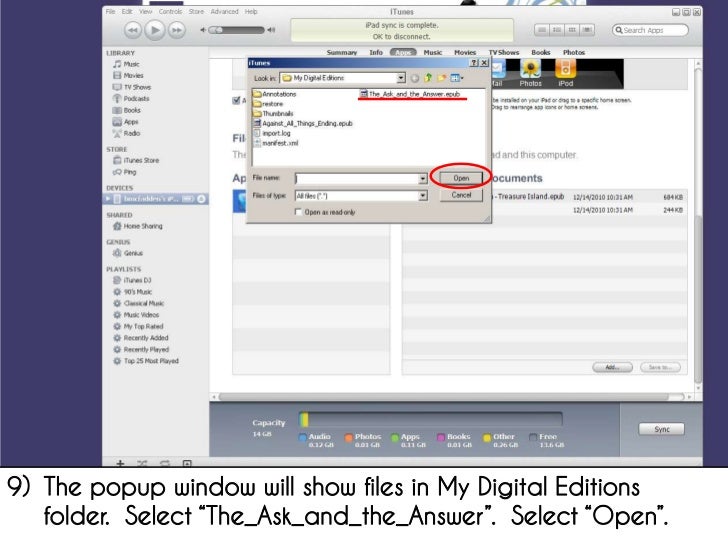Screen dimensions: 728x546
Task: Click the Apps library icon
Action: point(117,122)
